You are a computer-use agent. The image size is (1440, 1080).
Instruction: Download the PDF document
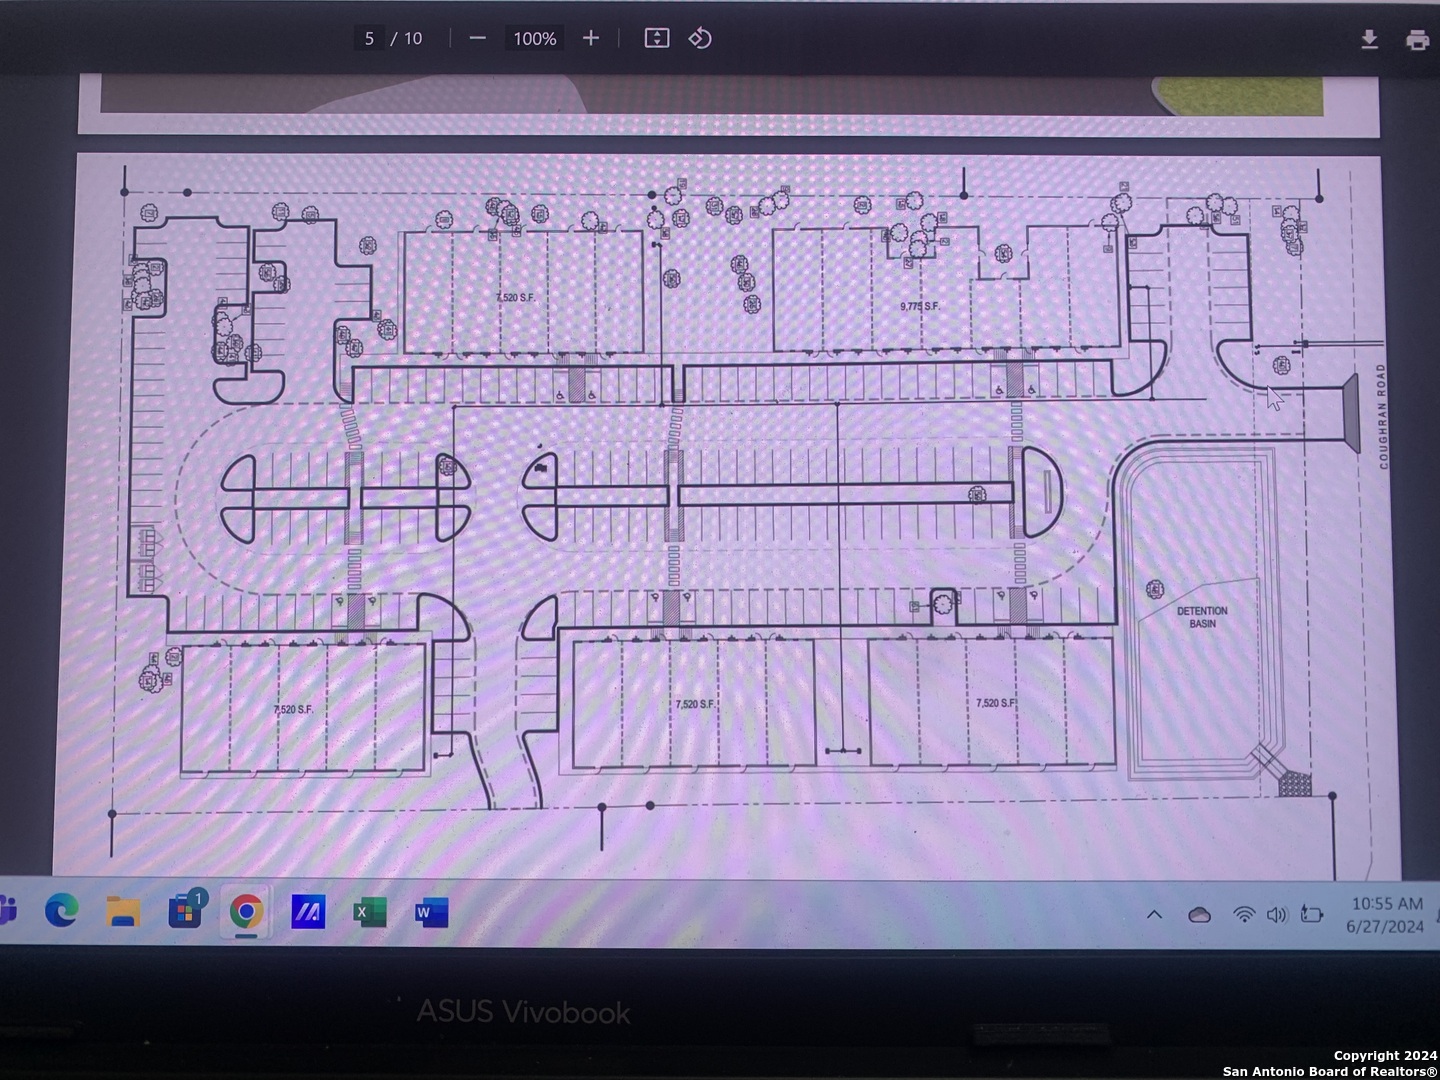[1369, 39]
